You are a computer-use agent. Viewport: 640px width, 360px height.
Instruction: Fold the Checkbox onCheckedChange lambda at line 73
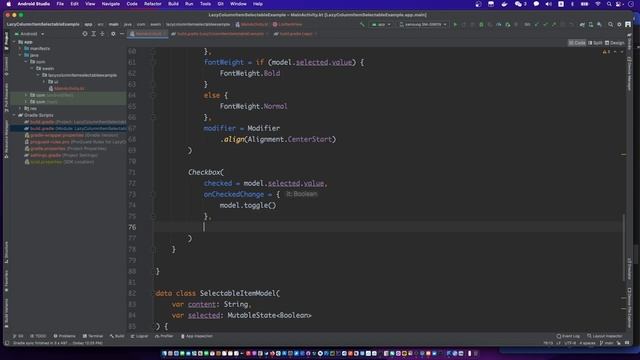[154, 194]
